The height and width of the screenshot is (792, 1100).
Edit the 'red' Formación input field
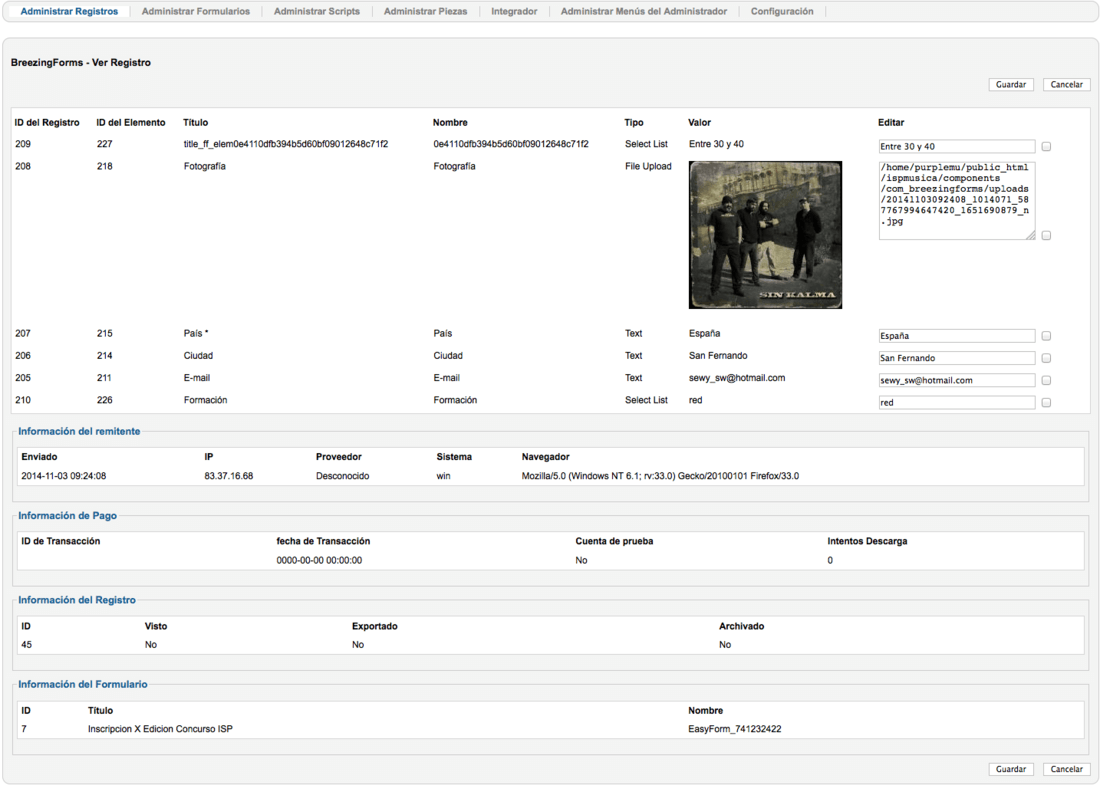(x=957, y=403)
